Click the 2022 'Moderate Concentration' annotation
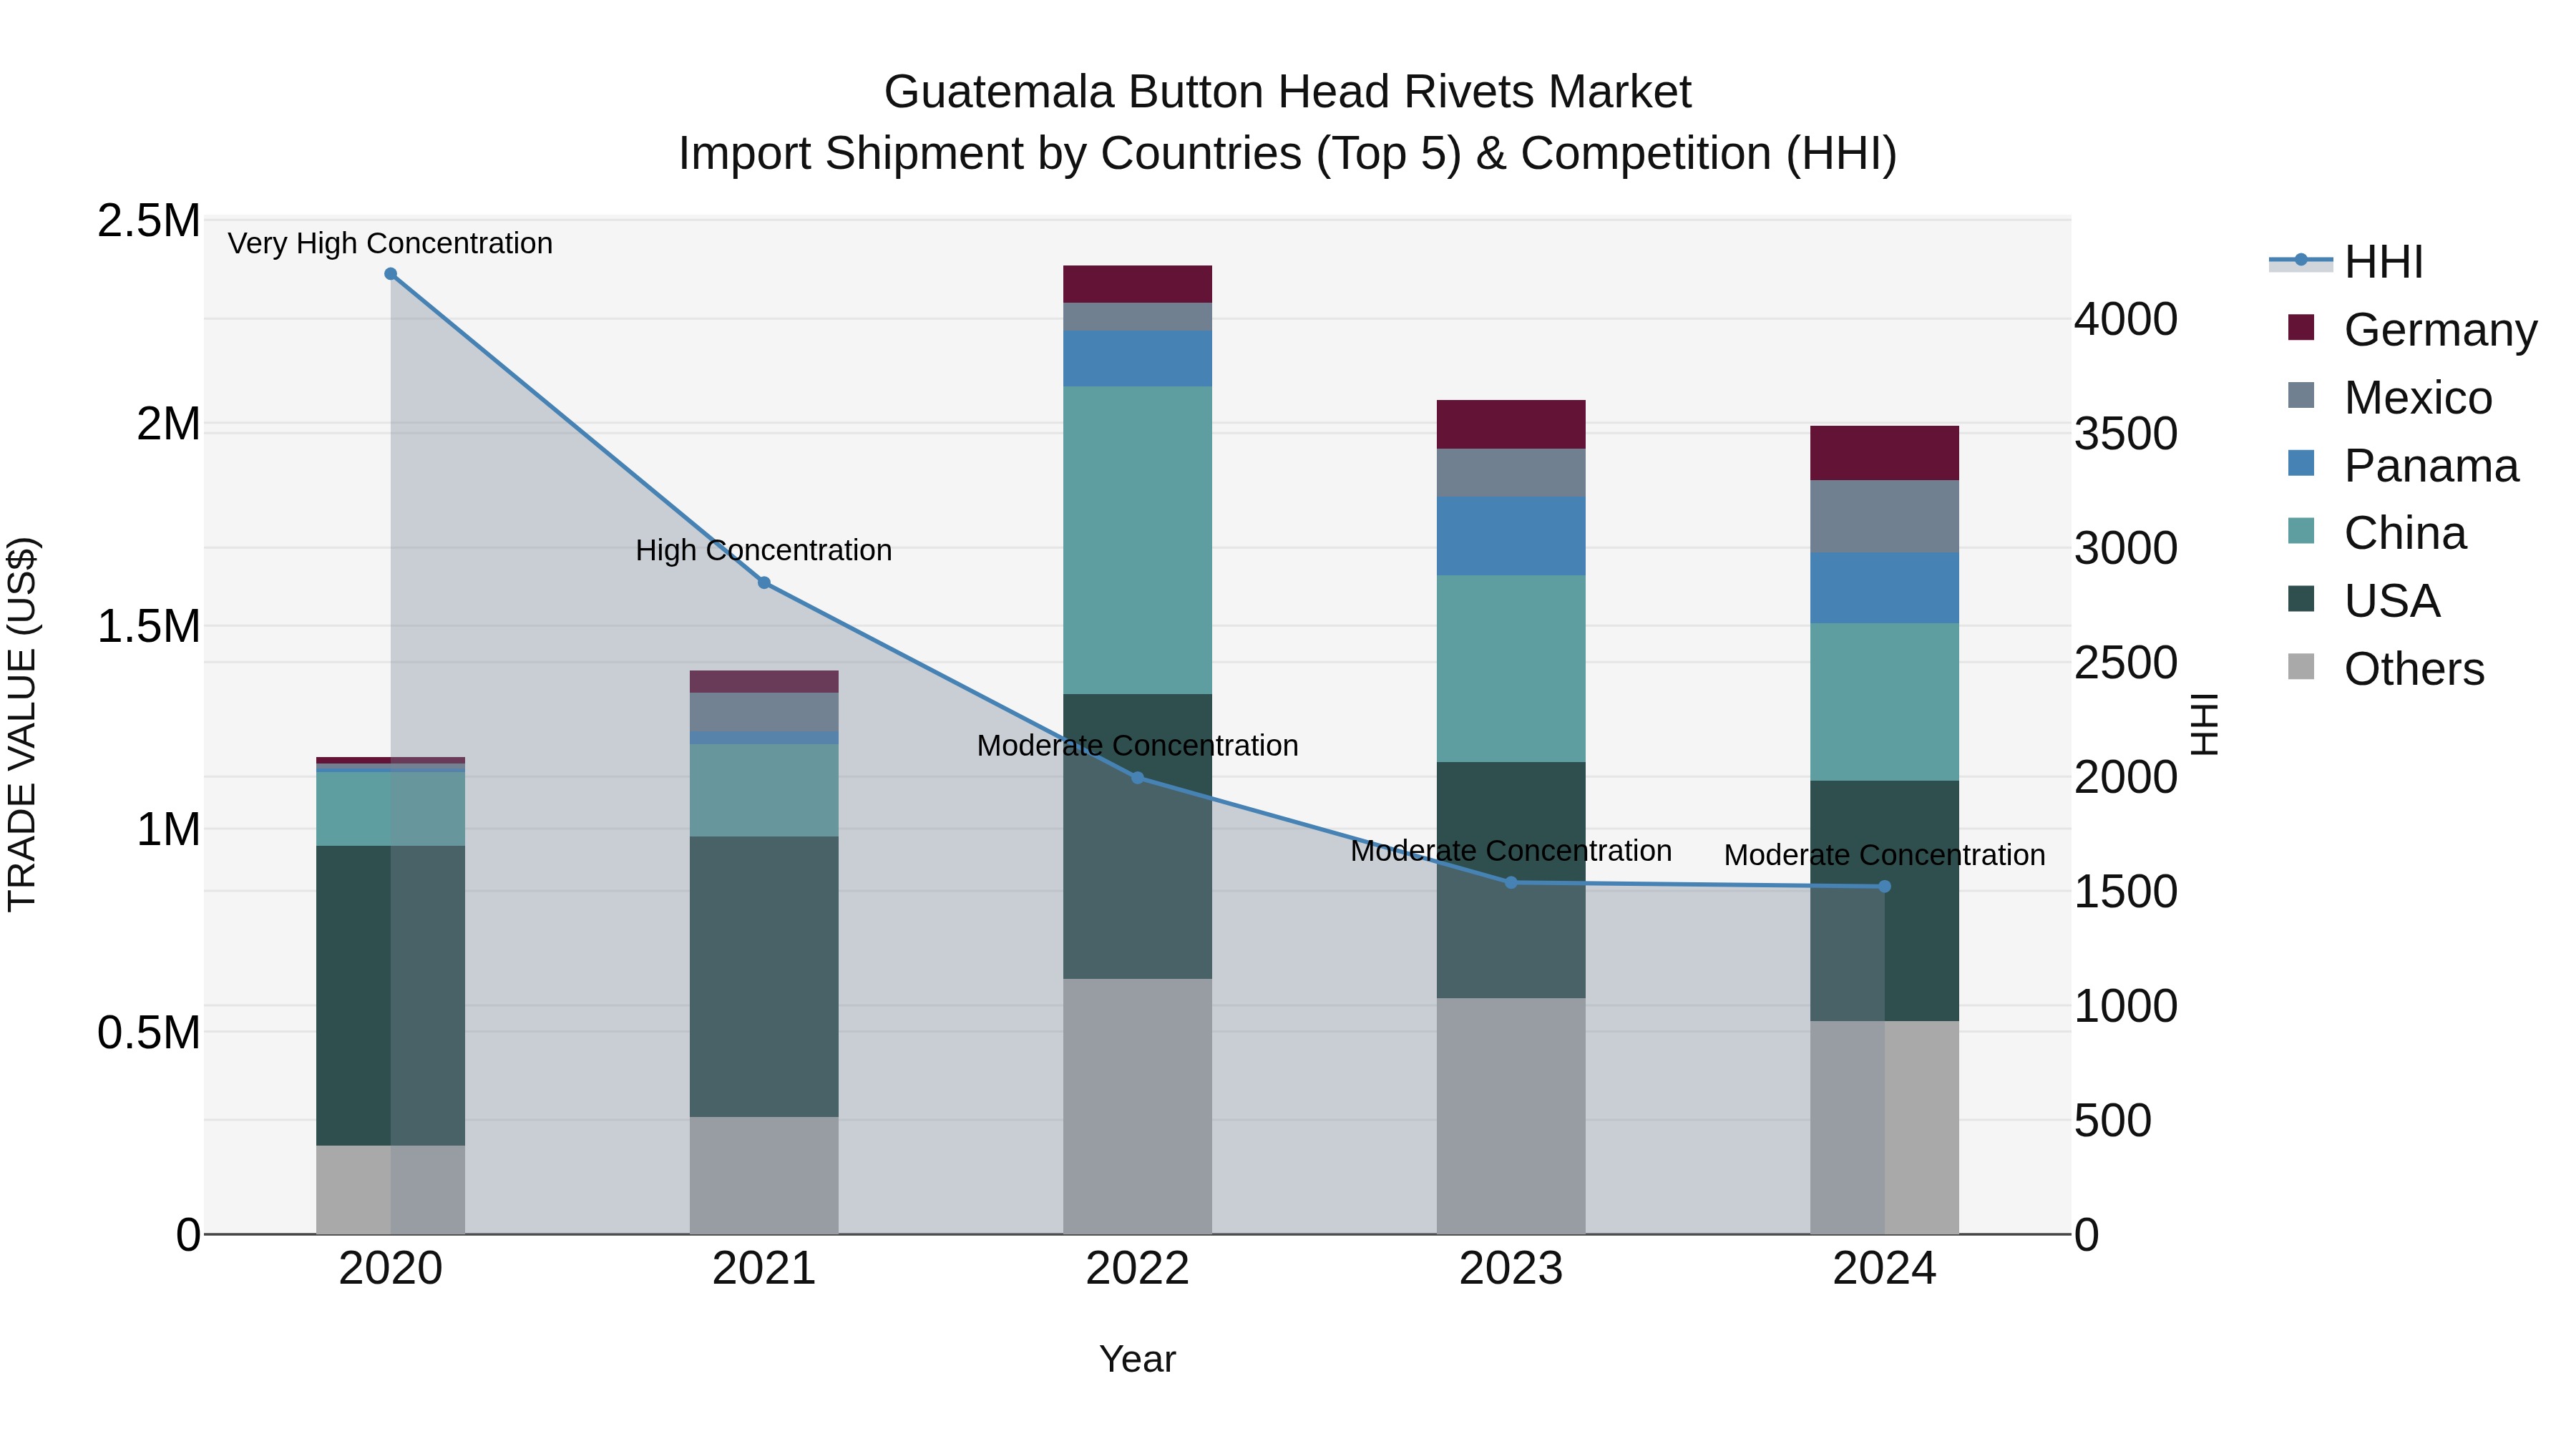Viewport: 2576px width, 1449px height. click(1137, 745)
